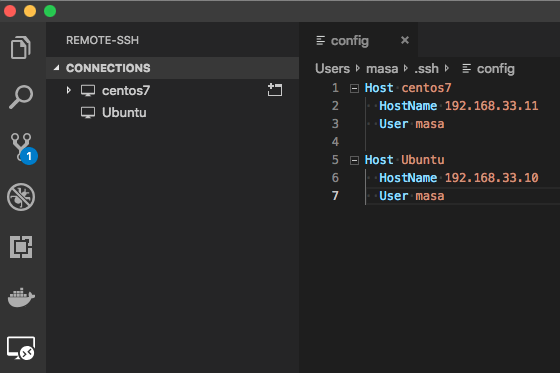Click the 'Host' keyword on line 1
The image size is (560, 373).
379,88
